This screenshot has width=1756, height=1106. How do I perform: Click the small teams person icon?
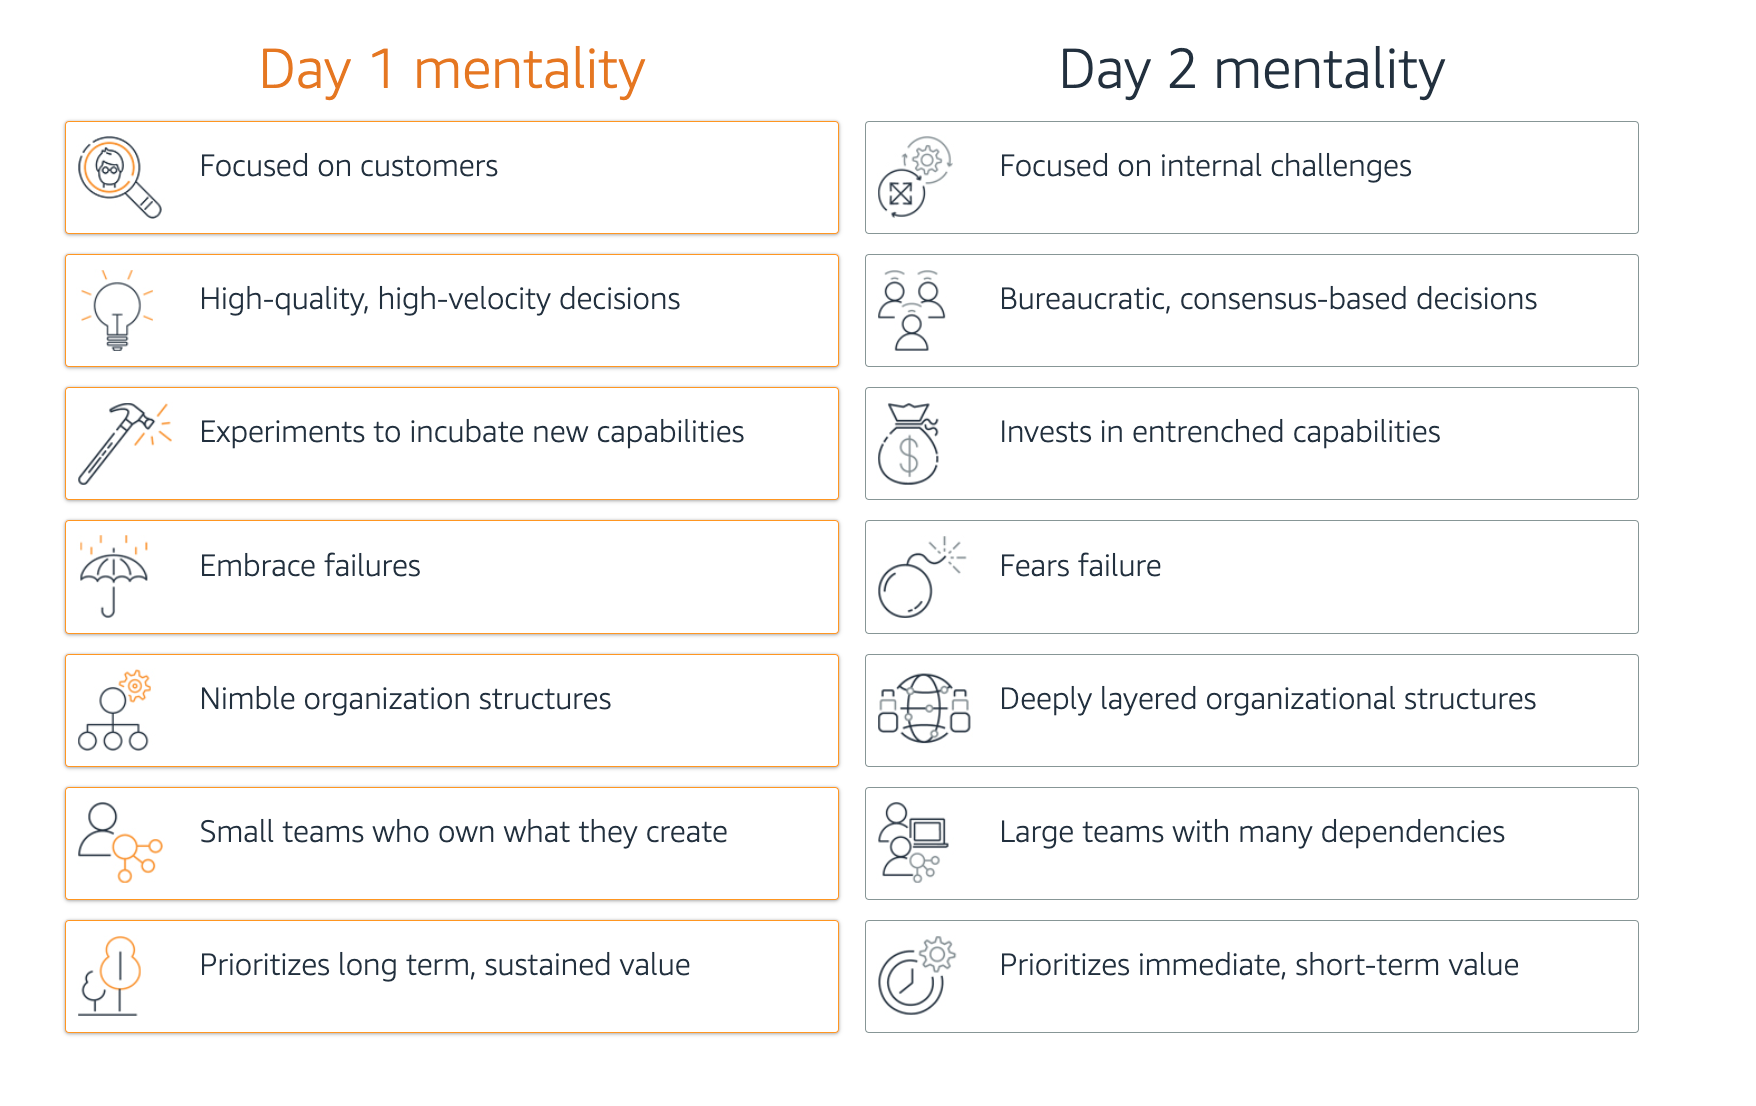click(119, 843)
